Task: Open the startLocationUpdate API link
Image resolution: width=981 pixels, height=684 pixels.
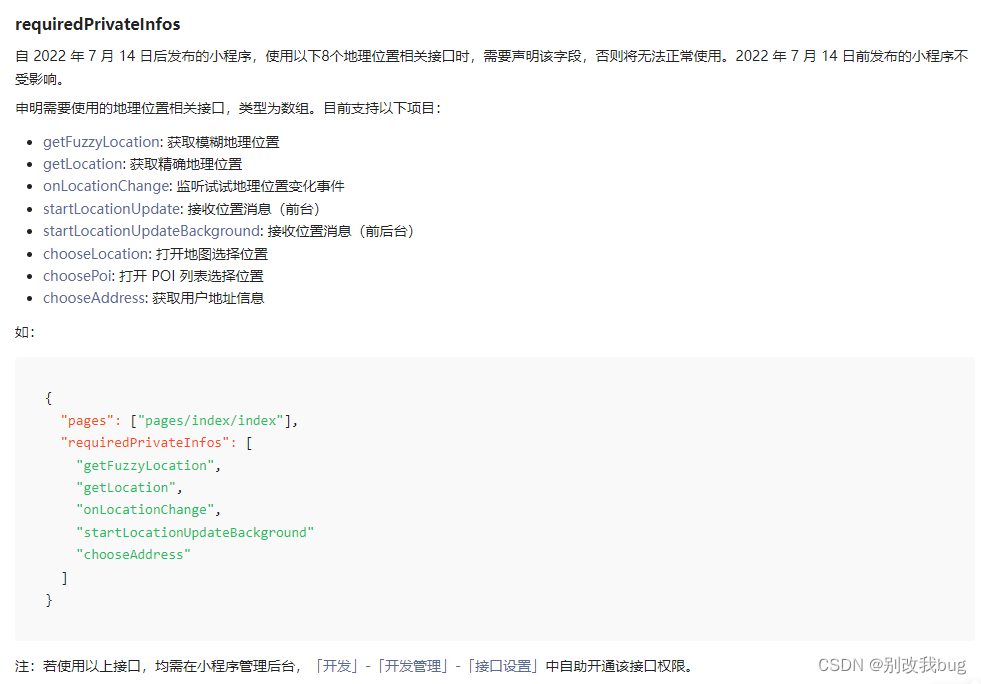Action: point(111,208)
